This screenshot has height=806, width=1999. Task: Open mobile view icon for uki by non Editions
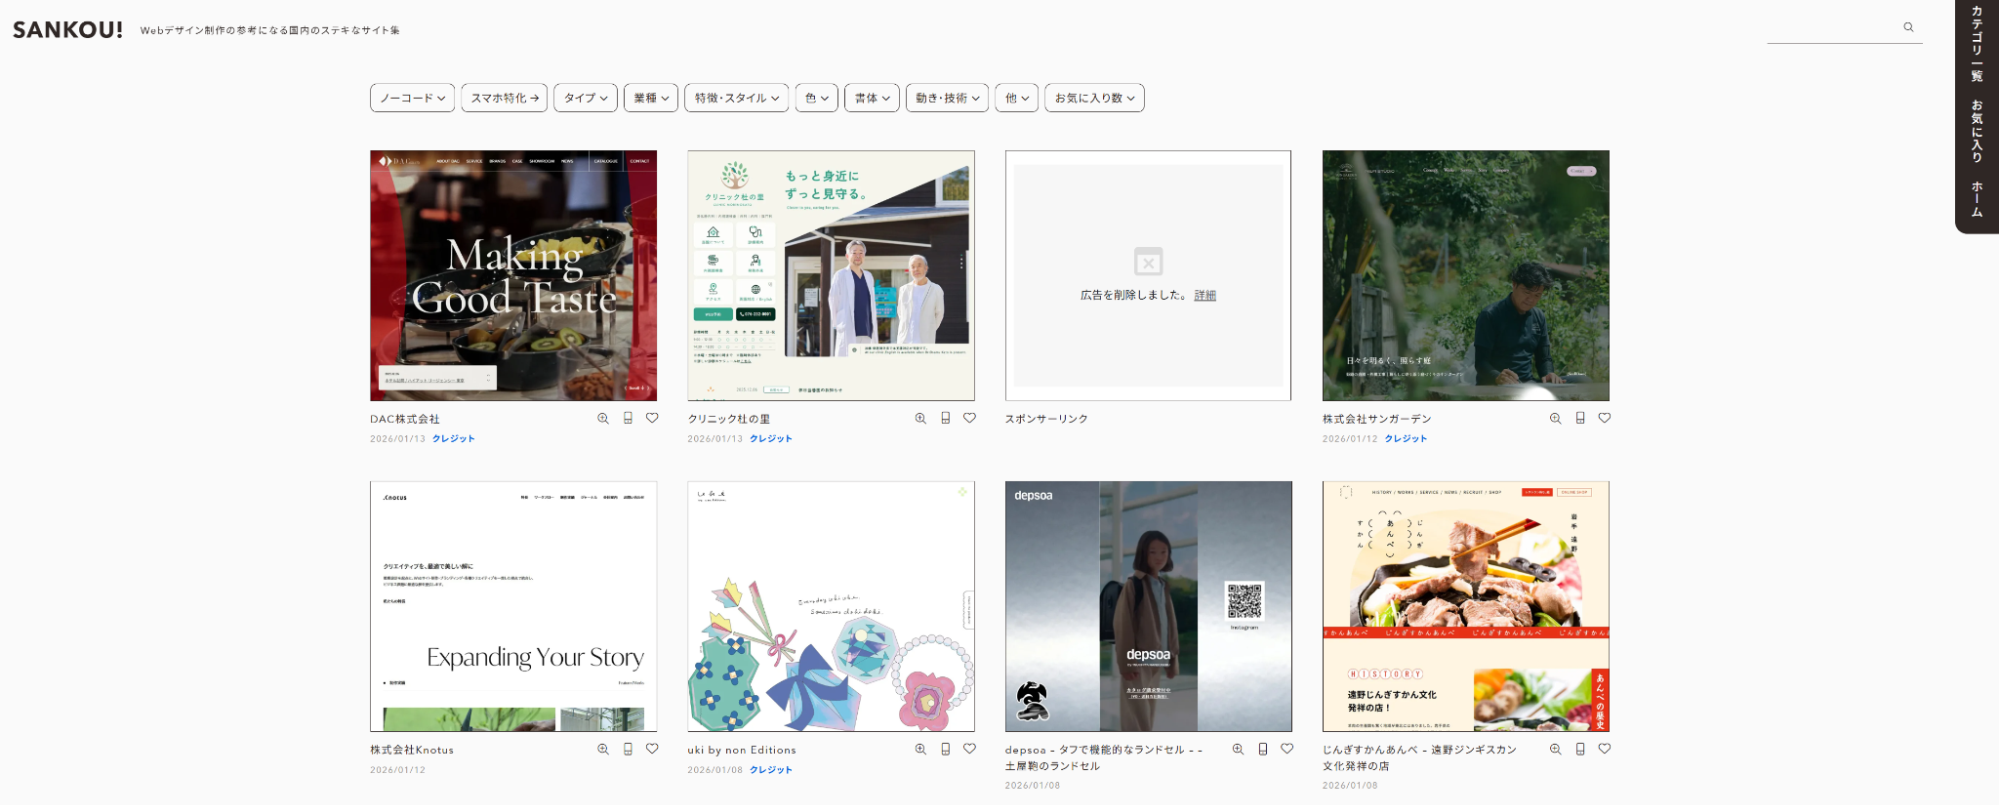pos(945,748)
